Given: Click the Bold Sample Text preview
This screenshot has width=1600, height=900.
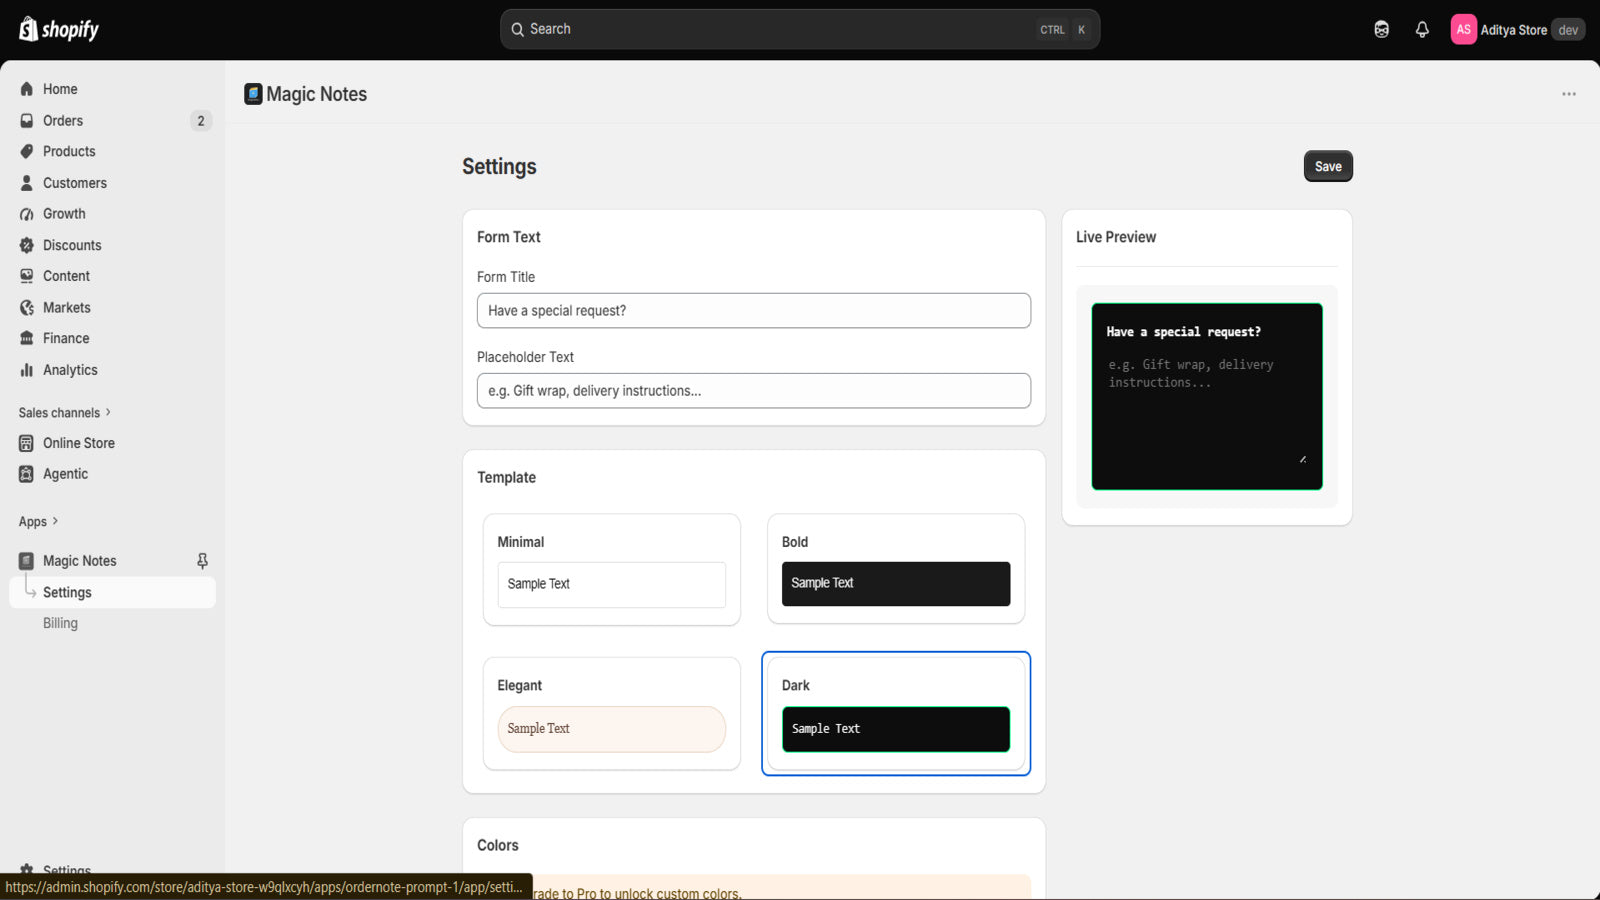Looking at the screenshot, I should point(895,583).
